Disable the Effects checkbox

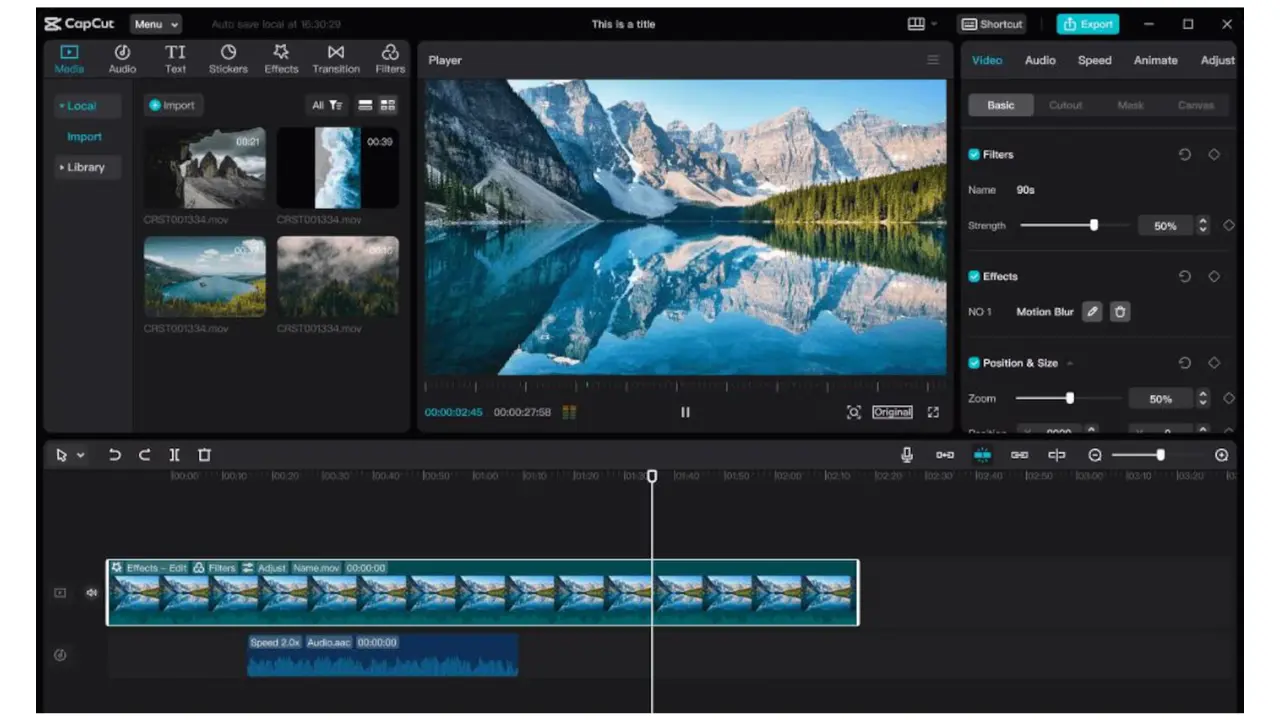(974, 277)
